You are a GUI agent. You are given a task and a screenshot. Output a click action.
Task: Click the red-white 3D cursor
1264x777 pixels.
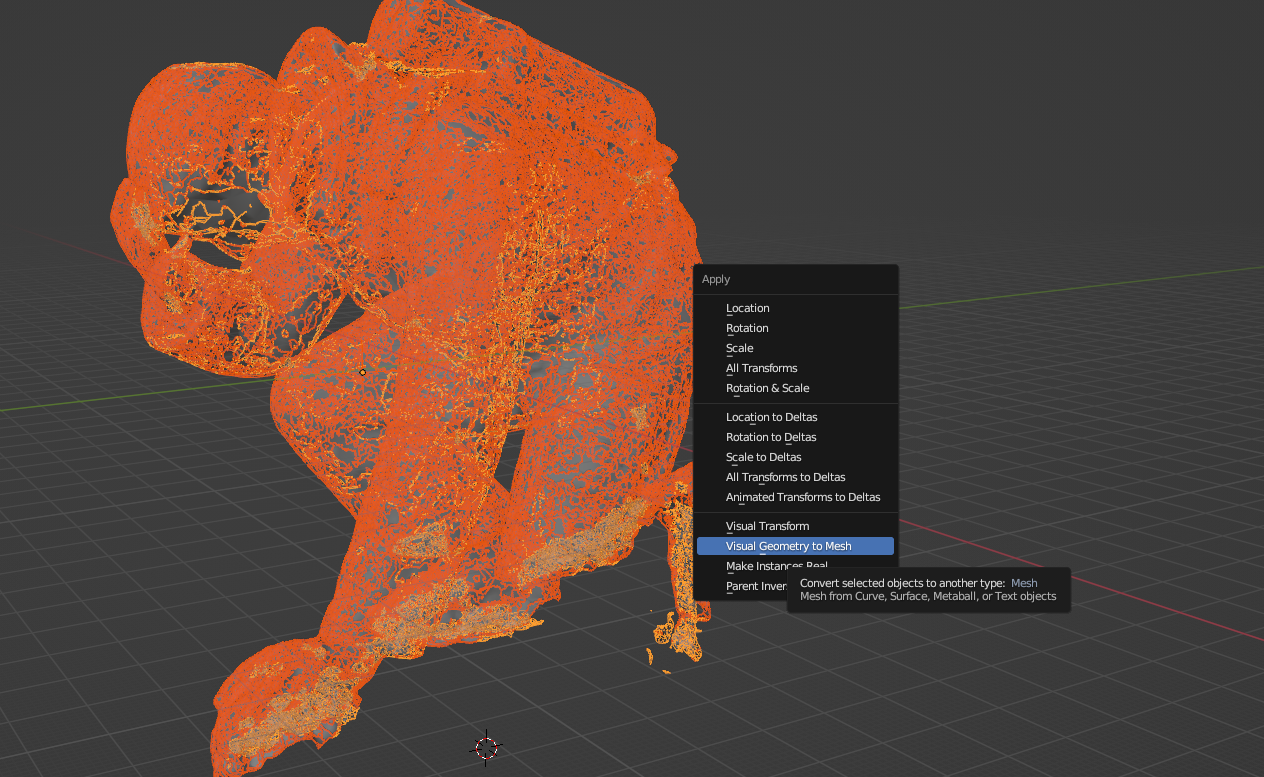486,747
